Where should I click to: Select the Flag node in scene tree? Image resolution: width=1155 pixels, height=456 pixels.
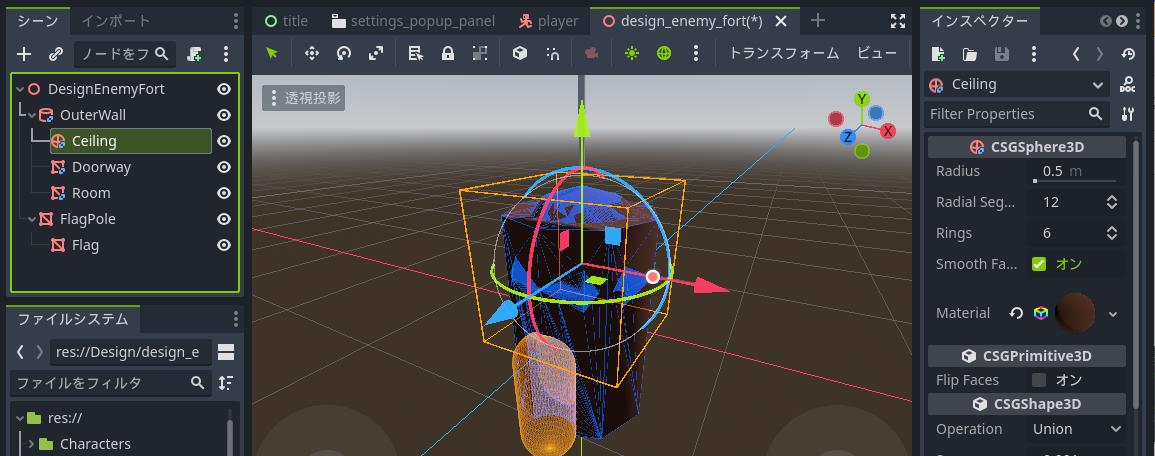click(85, 245)
